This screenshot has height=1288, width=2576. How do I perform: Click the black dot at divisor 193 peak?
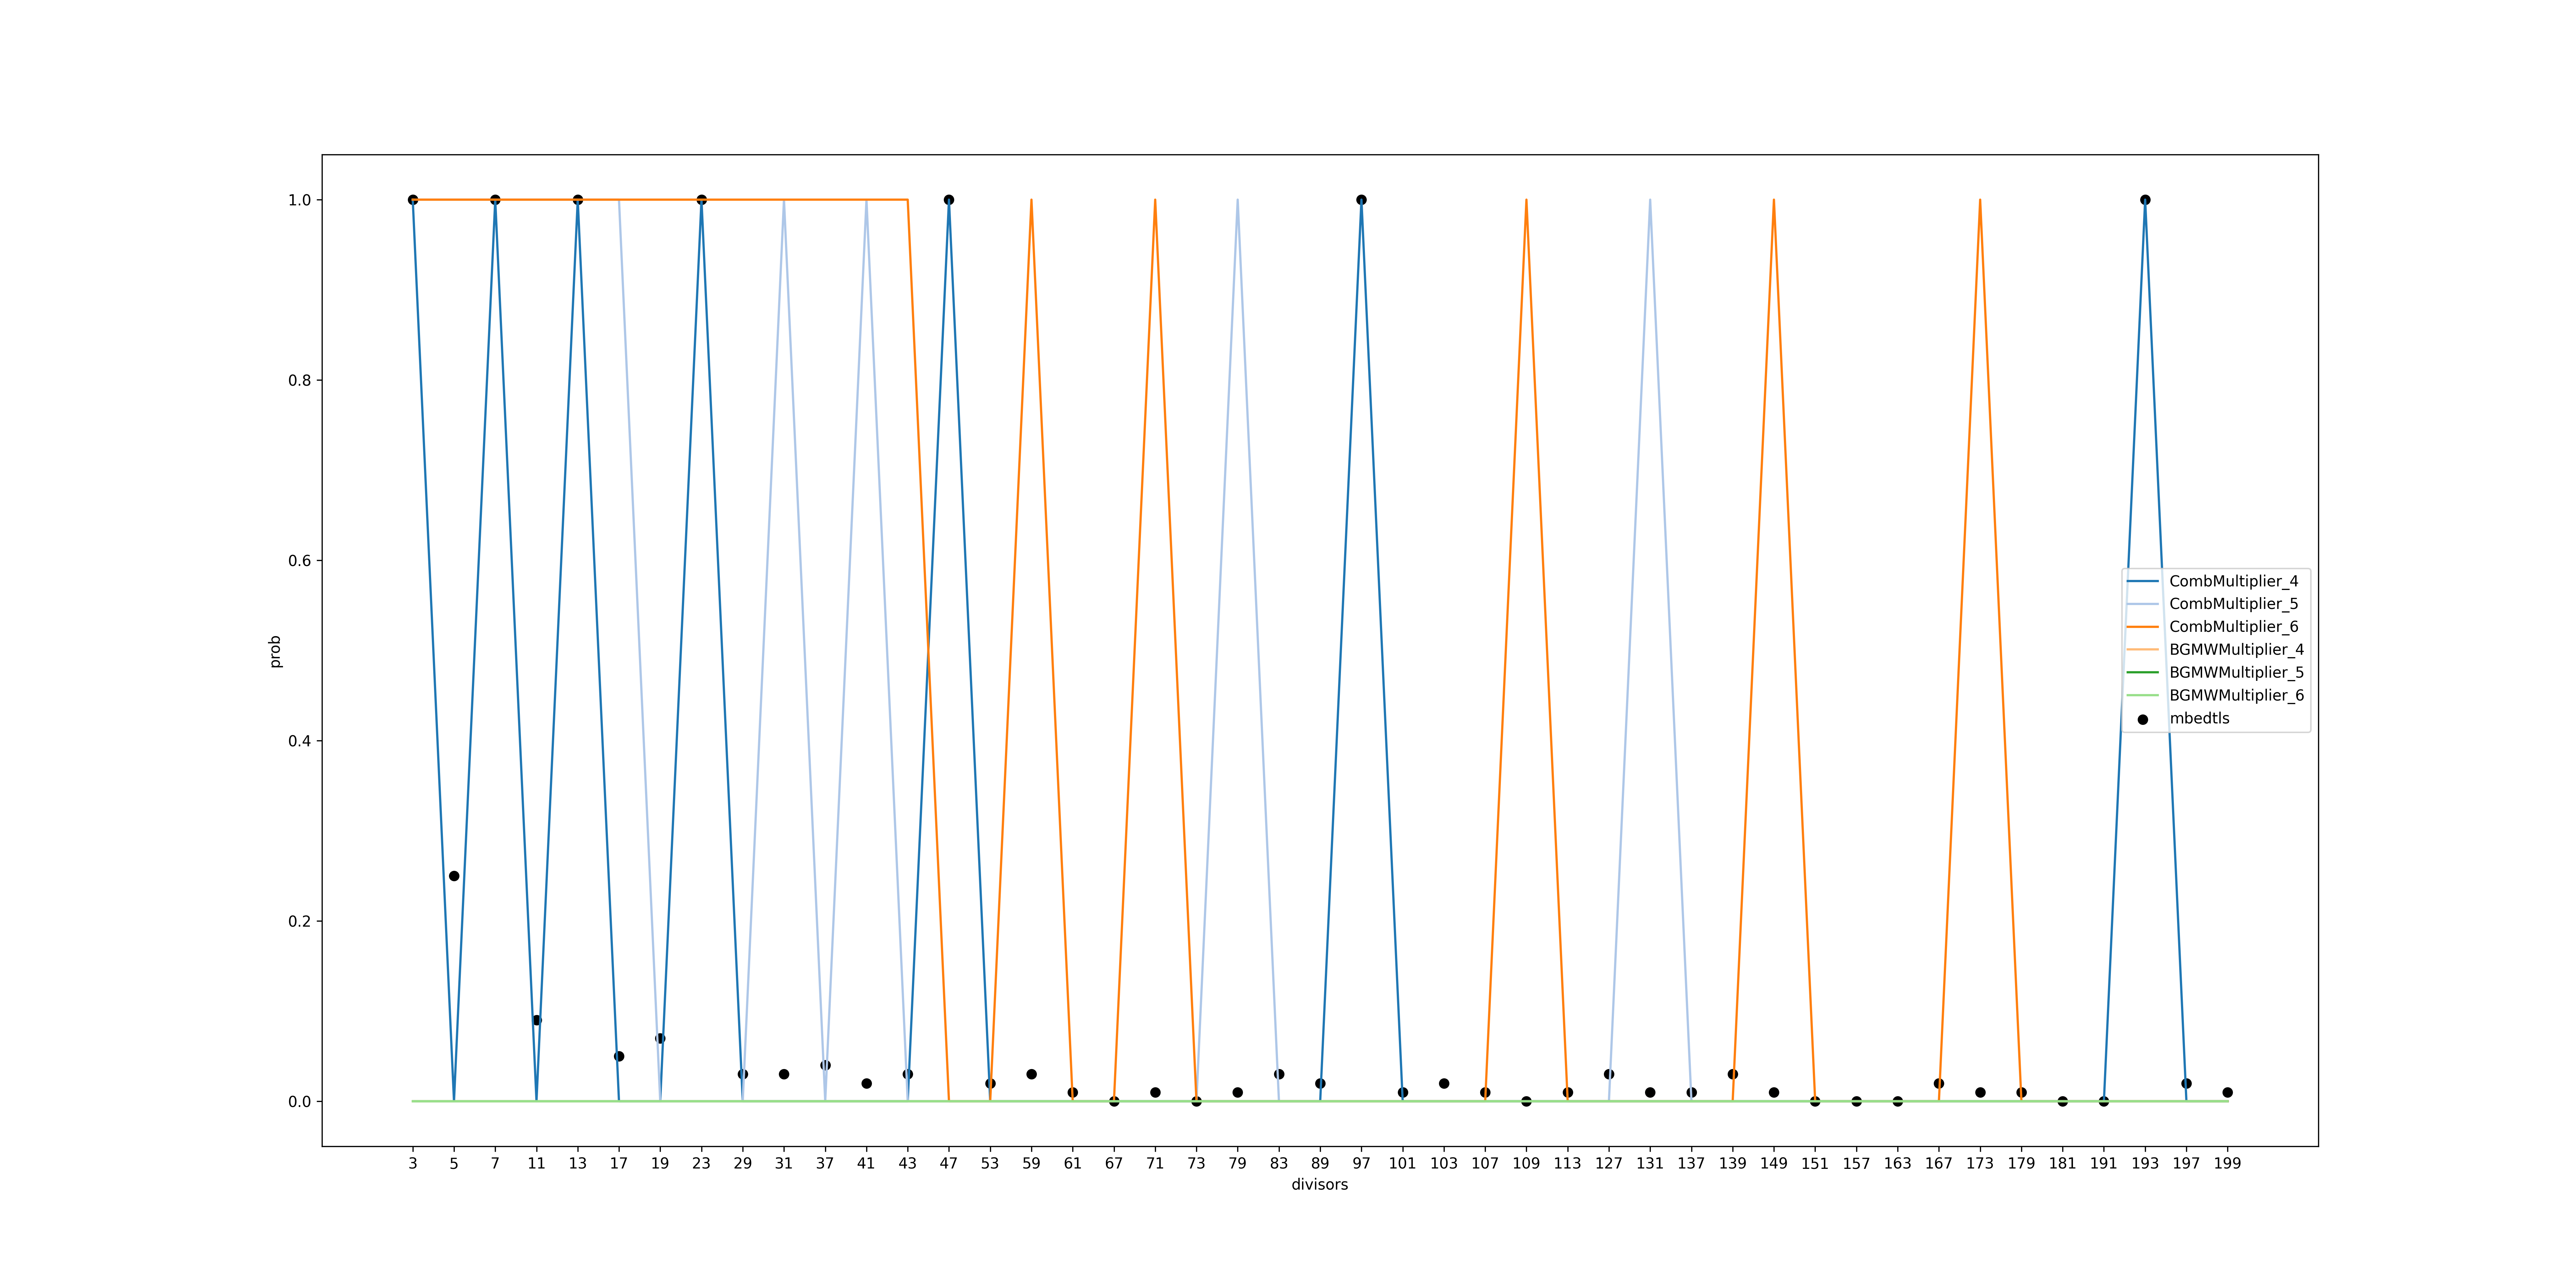[2145, 200]
